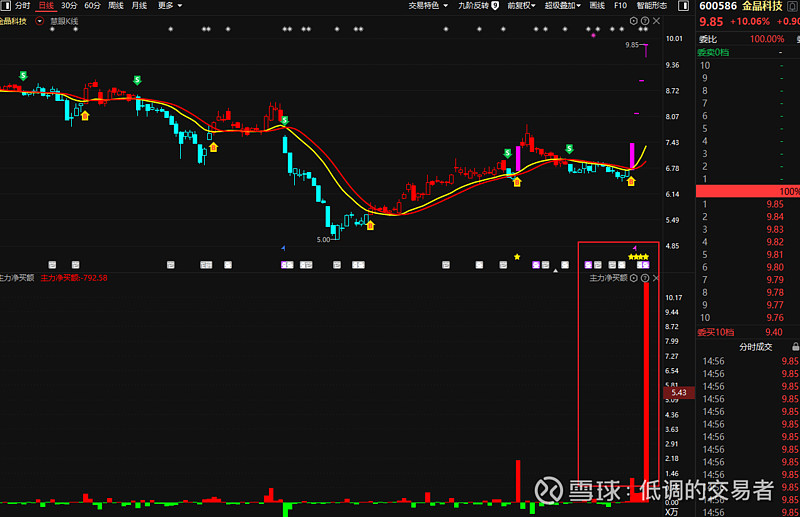Expand the round dropdown beside 金晶科技
Image resolution: width=800 pixels, height=517 pixels.
pos(39,21)
